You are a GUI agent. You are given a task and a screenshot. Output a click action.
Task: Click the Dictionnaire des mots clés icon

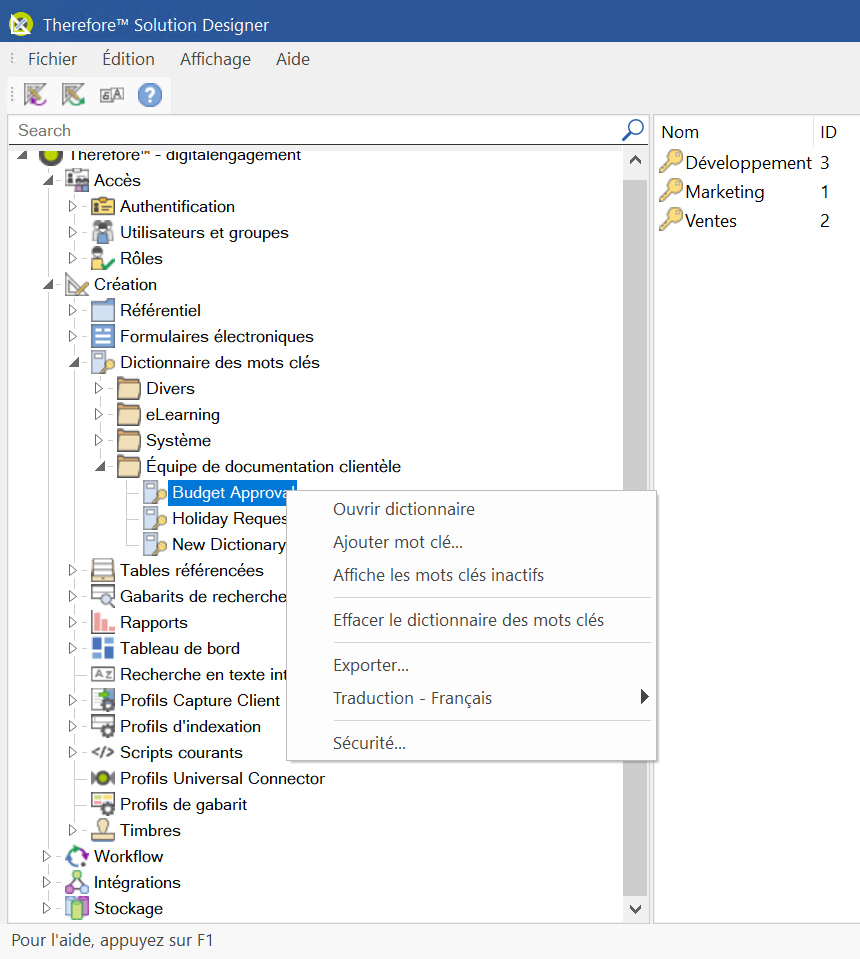[x=103, y=362]
